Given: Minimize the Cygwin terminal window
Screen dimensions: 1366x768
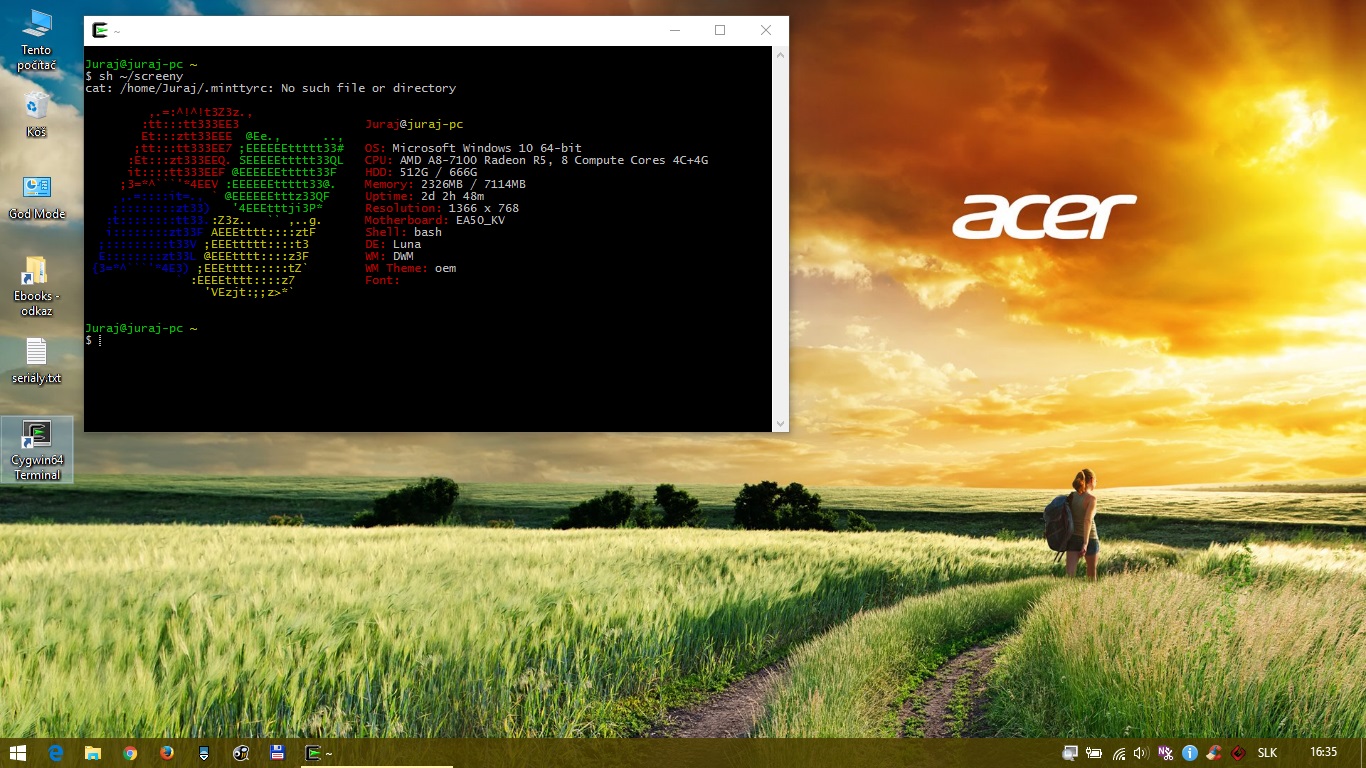Looking at the screenshot, I should [x=673, y=30].
